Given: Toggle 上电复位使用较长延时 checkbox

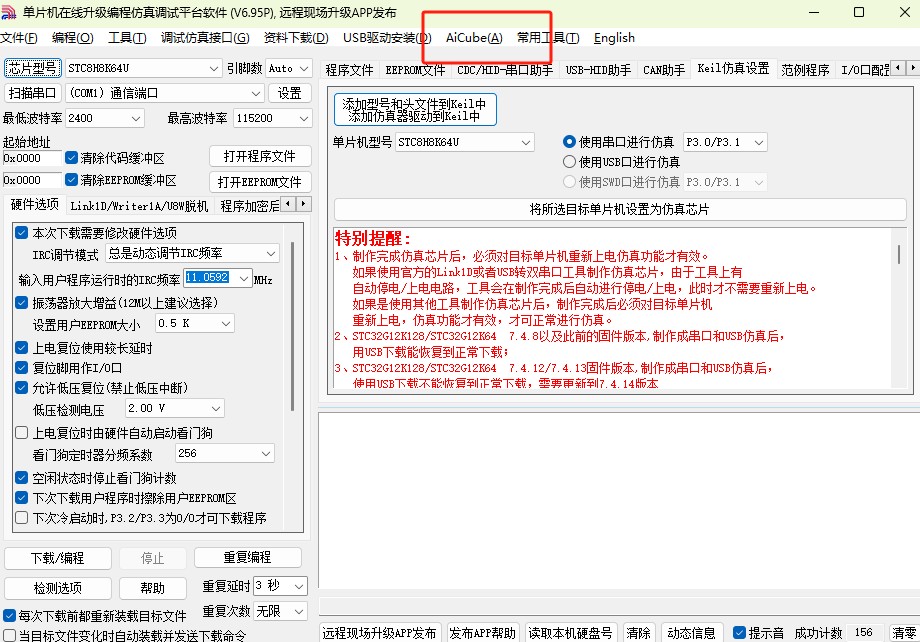Looking at the screenshot, I should click(x=22, y=347).
